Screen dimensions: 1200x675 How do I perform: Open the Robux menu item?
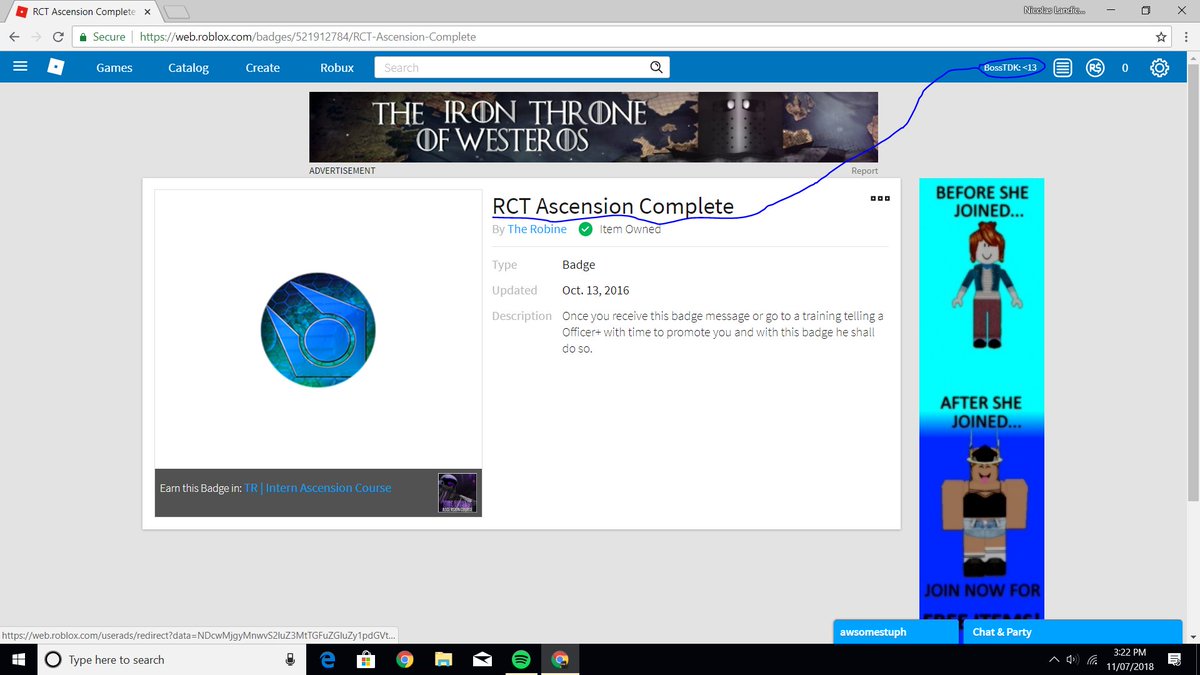tap(337, 68)
